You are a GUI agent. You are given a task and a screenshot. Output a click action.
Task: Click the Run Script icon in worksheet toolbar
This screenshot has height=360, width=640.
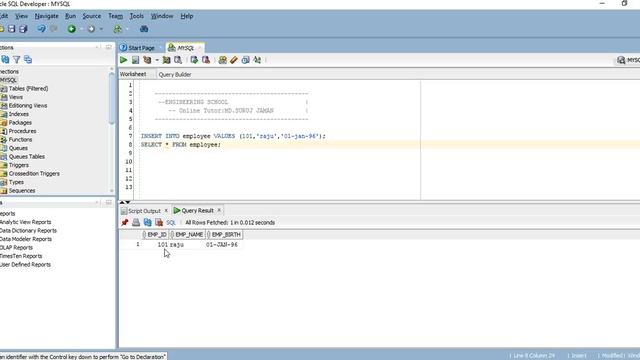coord(135,60)
